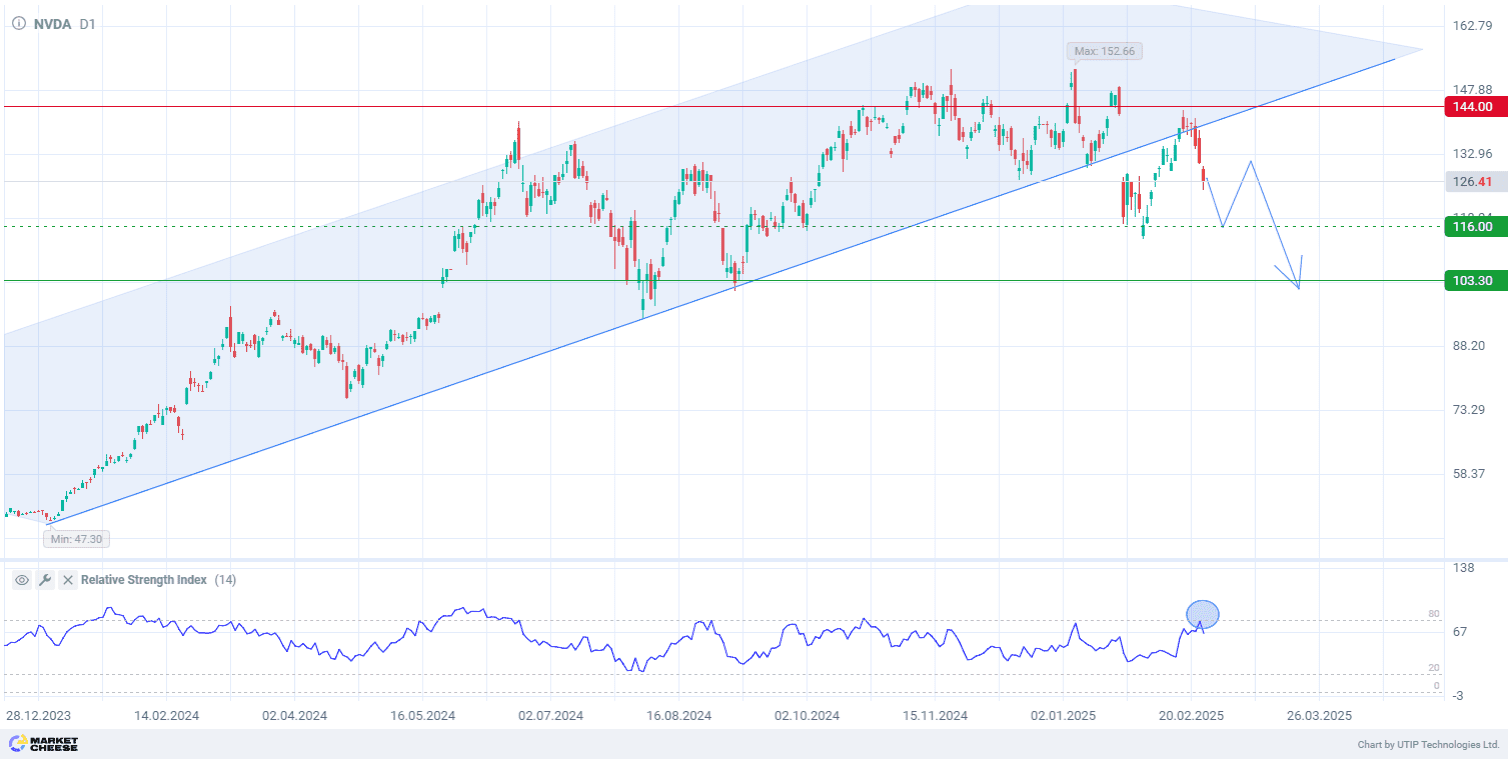
Task: Select the red 144.00 price level tag
Action: click(1474, 107)
